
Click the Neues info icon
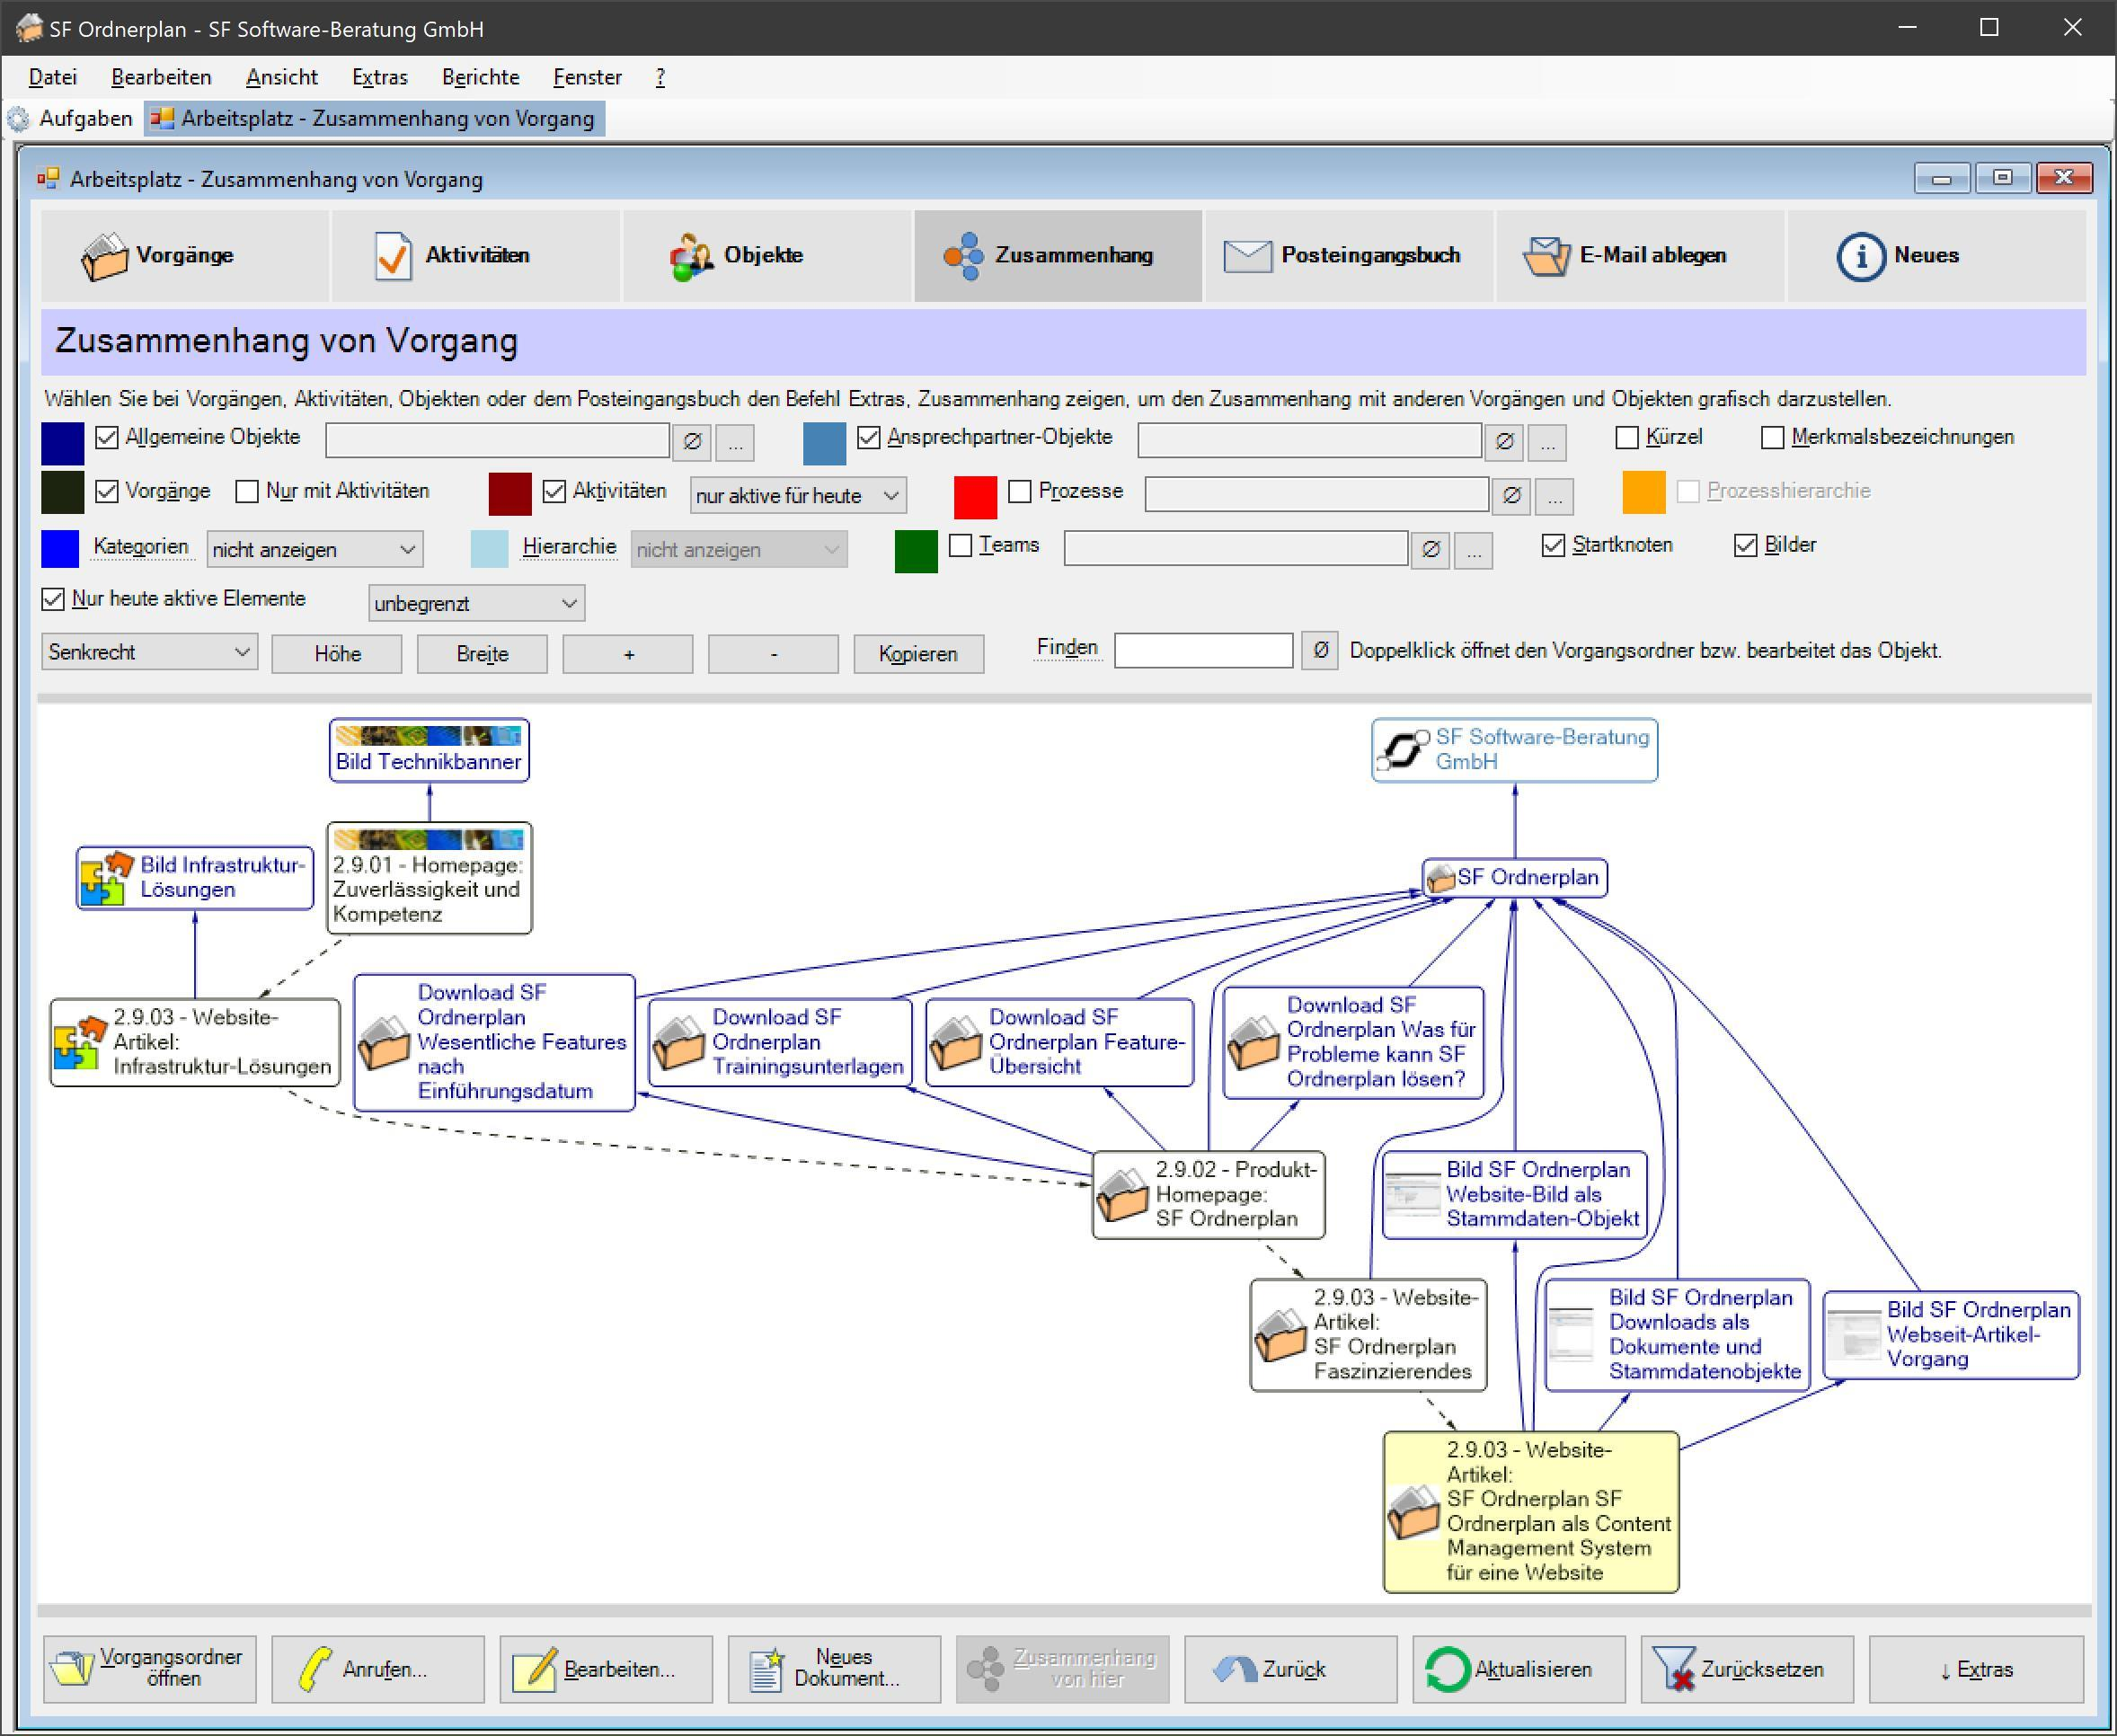pyautogui.click(x=1860, y=256)
